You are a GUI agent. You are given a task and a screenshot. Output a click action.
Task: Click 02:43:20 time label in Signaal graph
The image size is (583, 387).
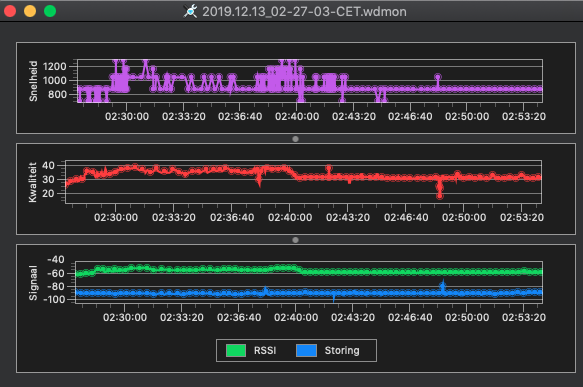coord(353,317)
